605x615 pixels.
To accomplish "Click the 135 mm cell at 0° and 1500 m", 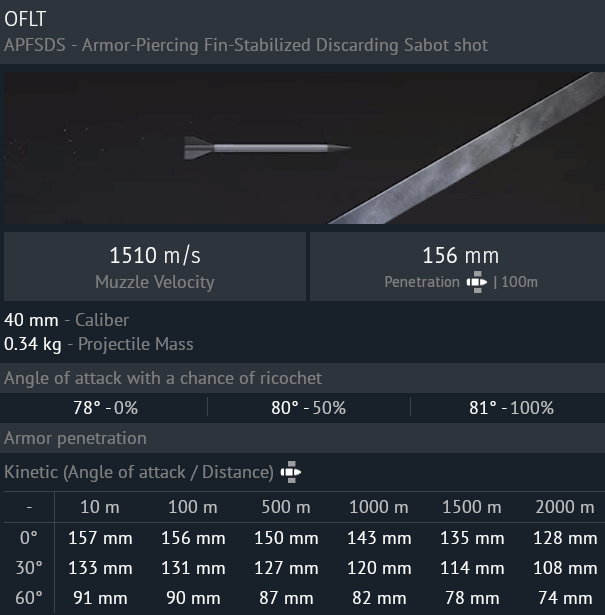I will click(472, 538).
